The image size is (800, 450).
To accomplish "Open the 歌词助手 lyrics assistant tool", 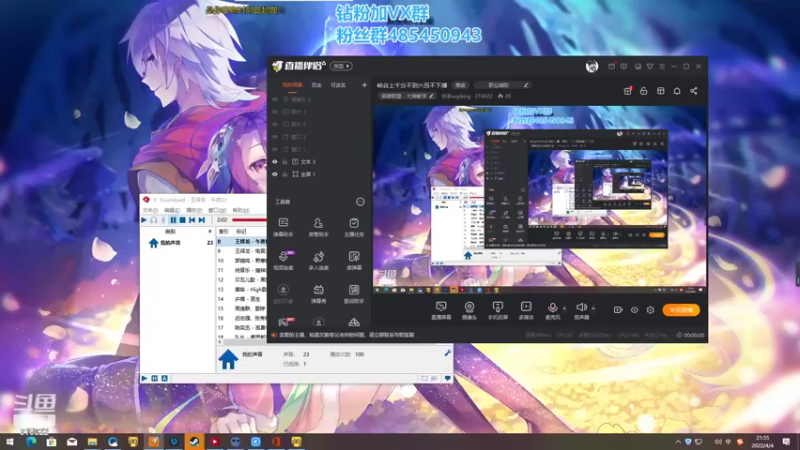I will (x=354, y=294).
